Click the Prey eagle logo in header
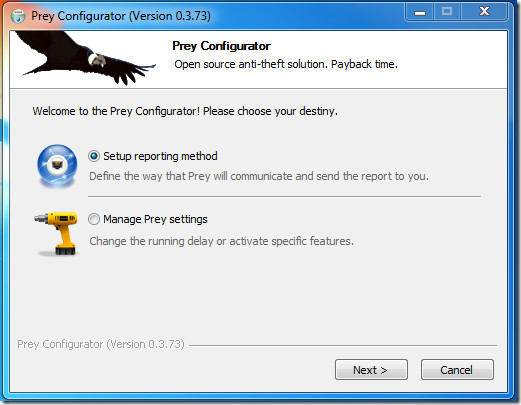 click(x=85, y=58)
